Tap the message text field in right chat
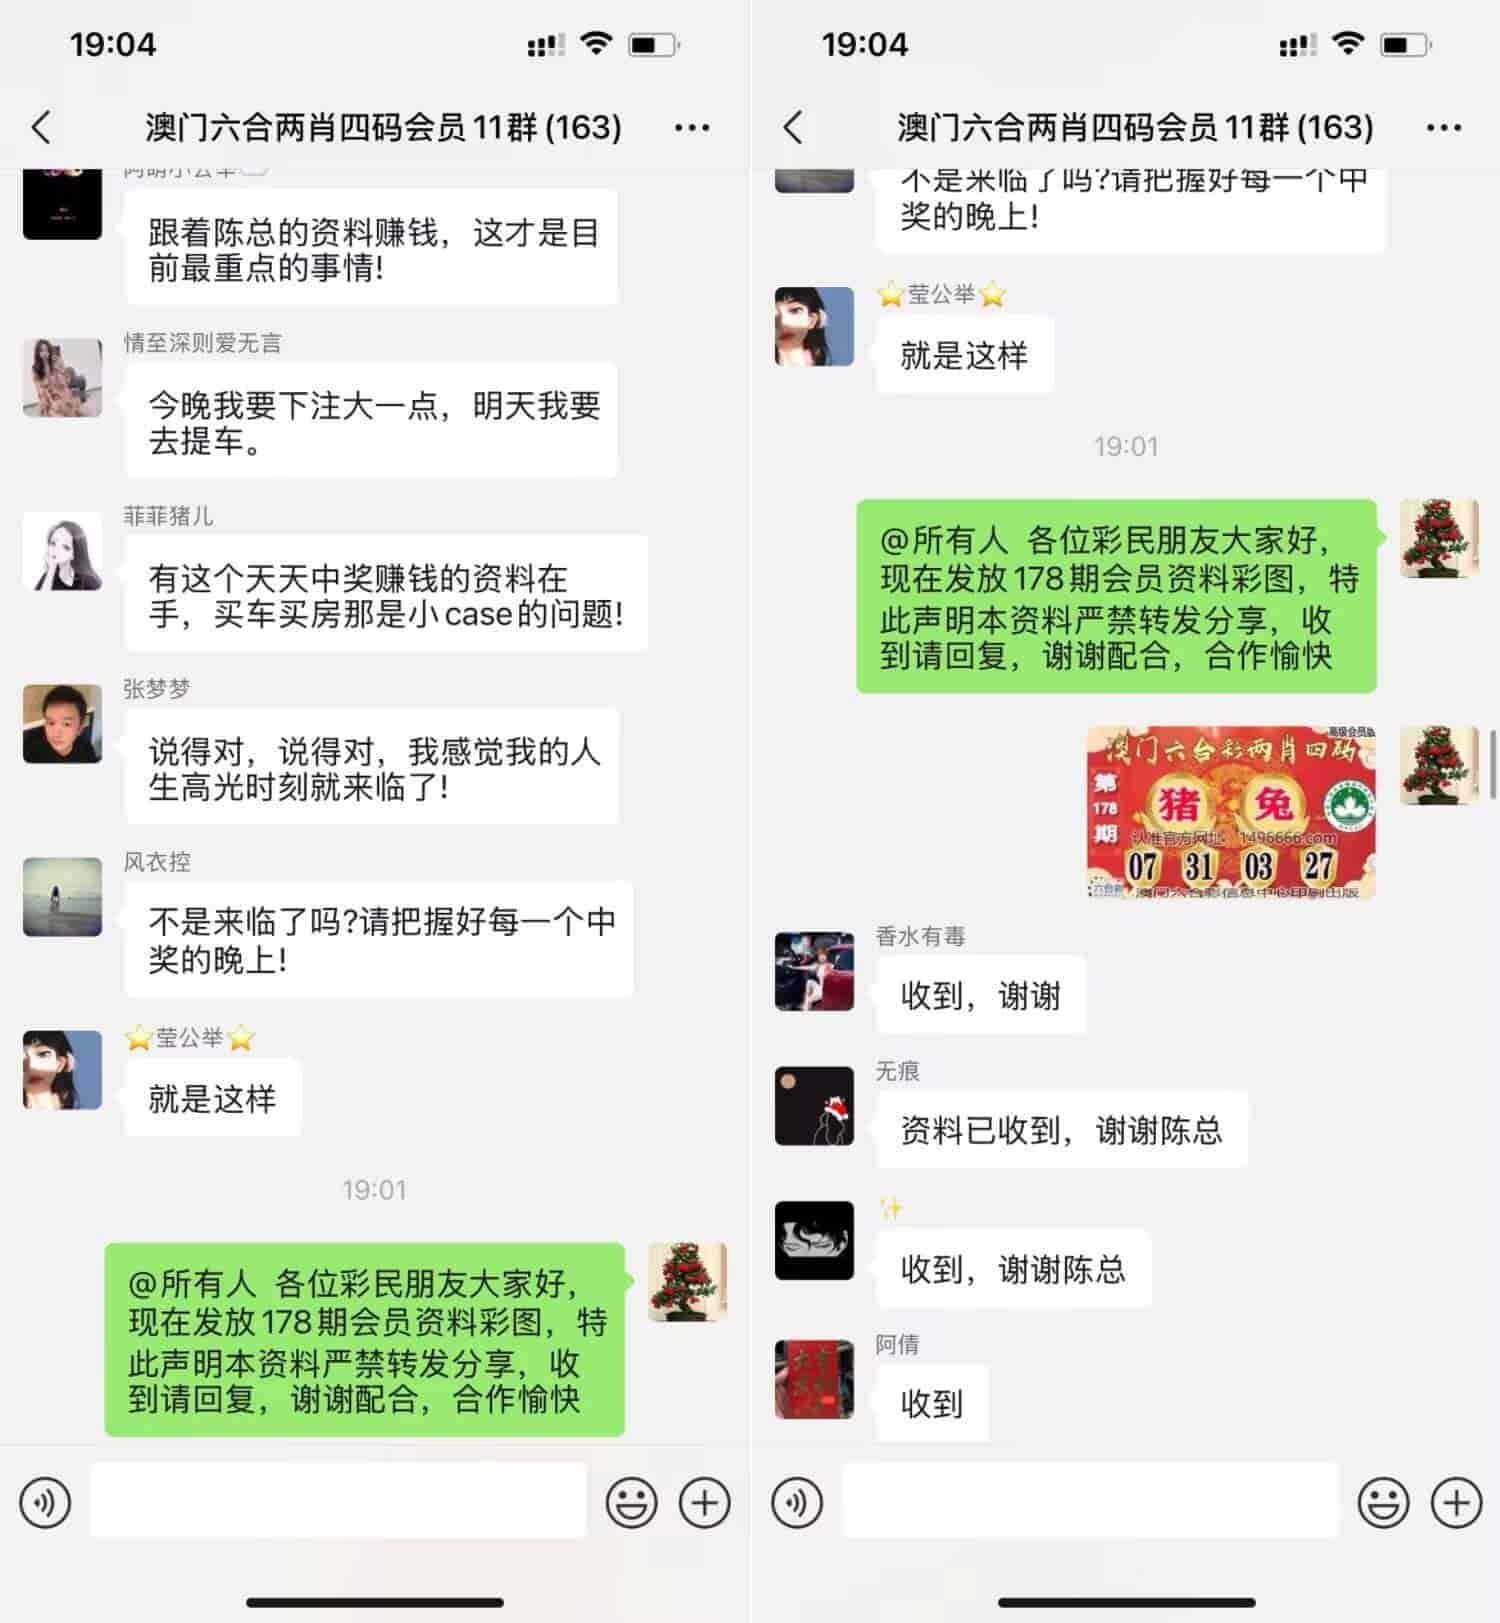 [1090, 1500]
